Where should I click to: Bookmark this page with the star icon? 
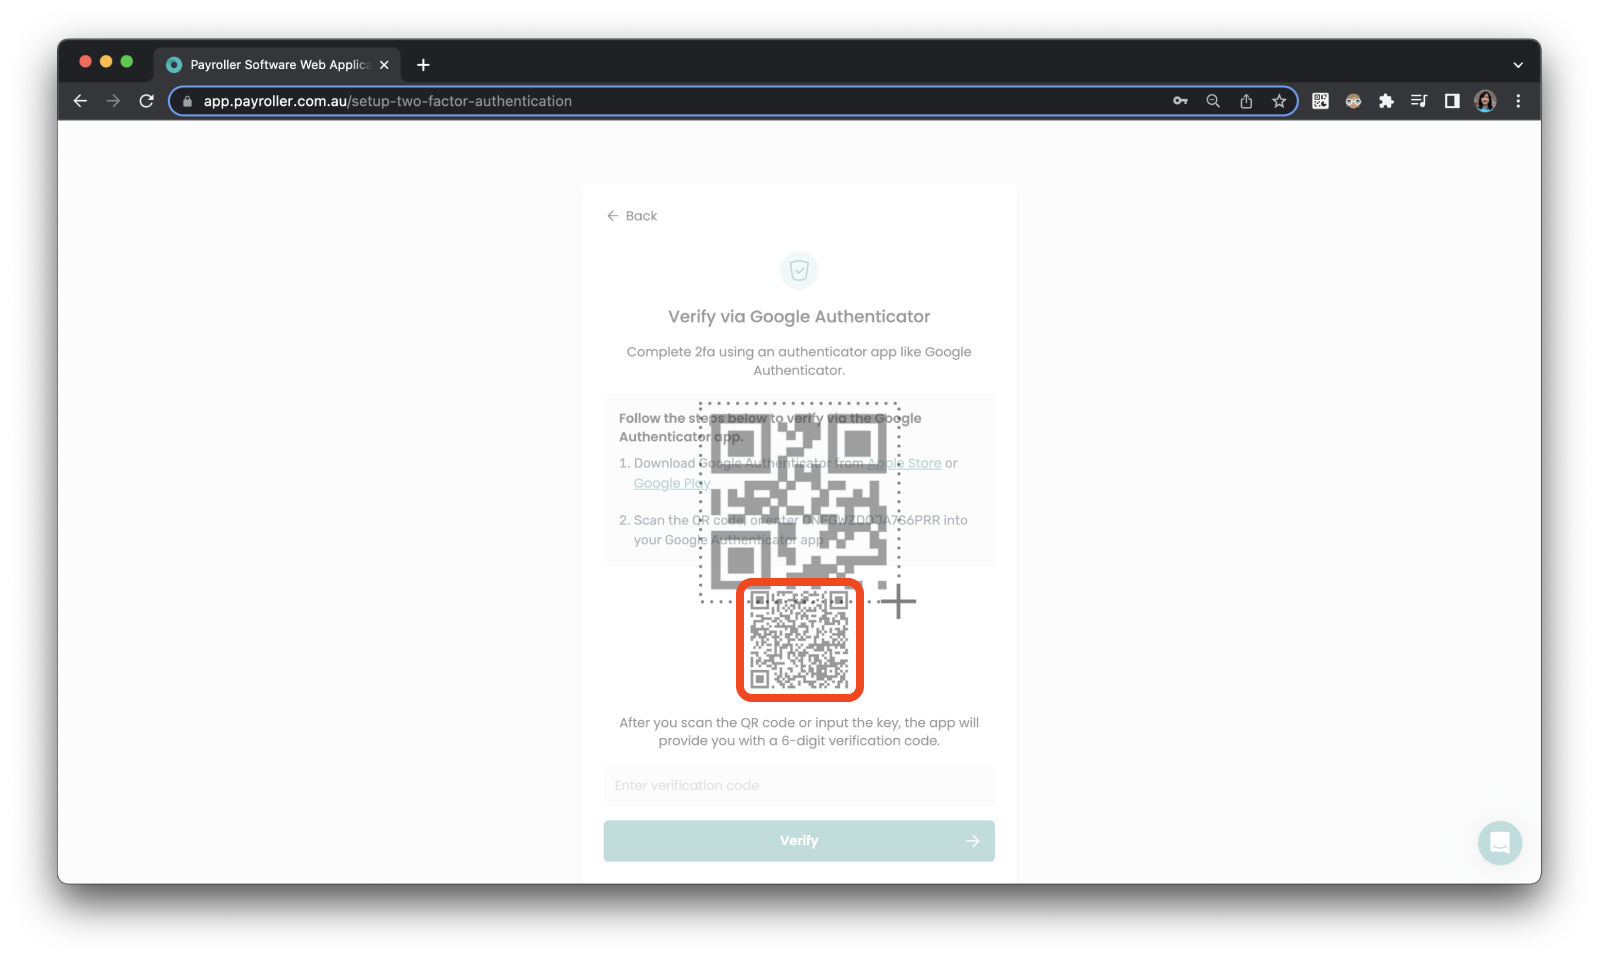[1279, 101]
